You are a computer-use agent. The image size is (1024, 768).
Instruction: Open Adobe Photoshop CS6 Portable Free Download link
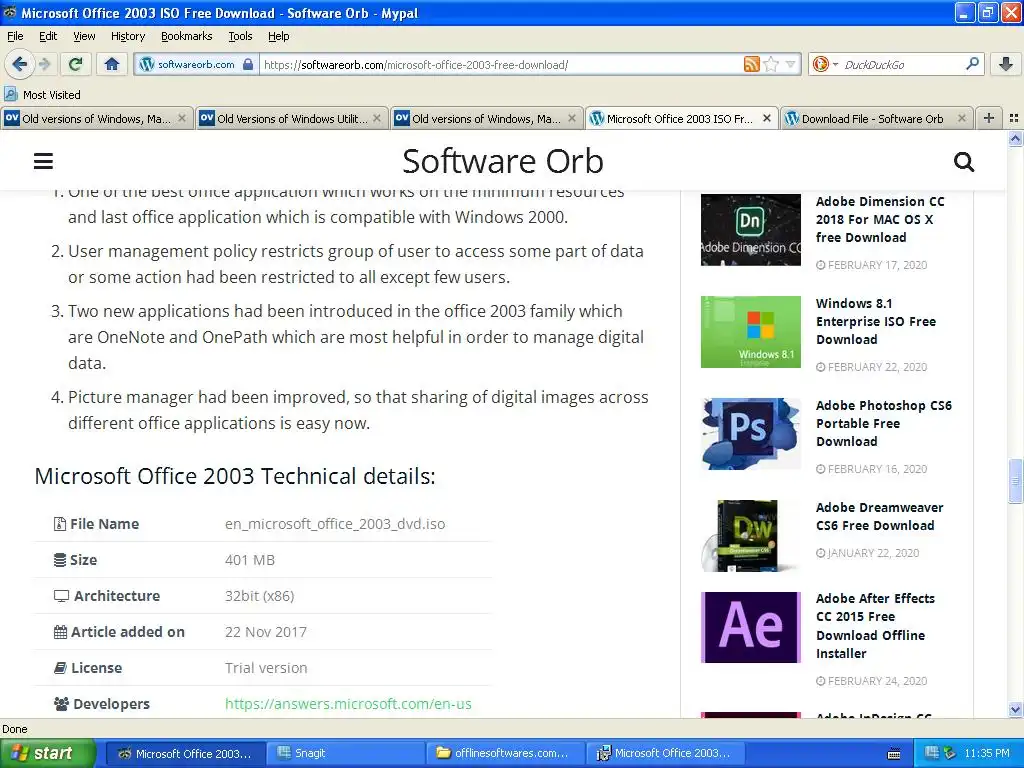coord(884,423)
